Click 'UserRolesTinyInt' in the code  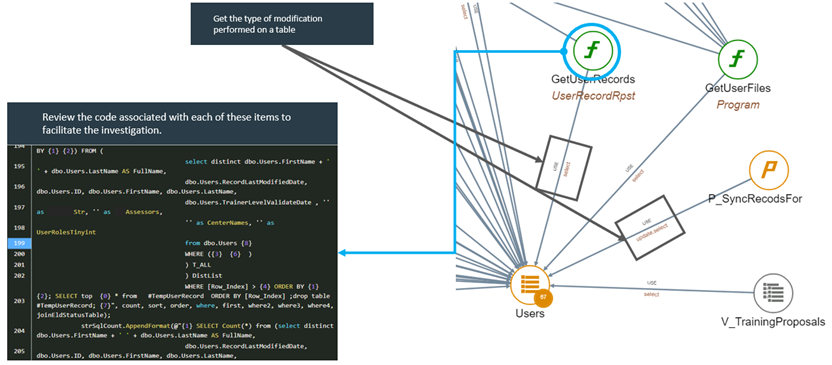coord(65,232)
